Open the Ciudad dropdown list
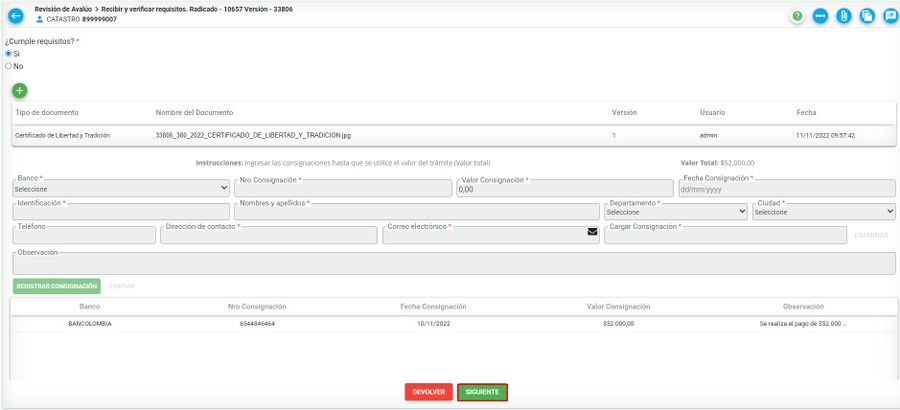Viewport: 900px width, 410px height. tap(824, 212)
